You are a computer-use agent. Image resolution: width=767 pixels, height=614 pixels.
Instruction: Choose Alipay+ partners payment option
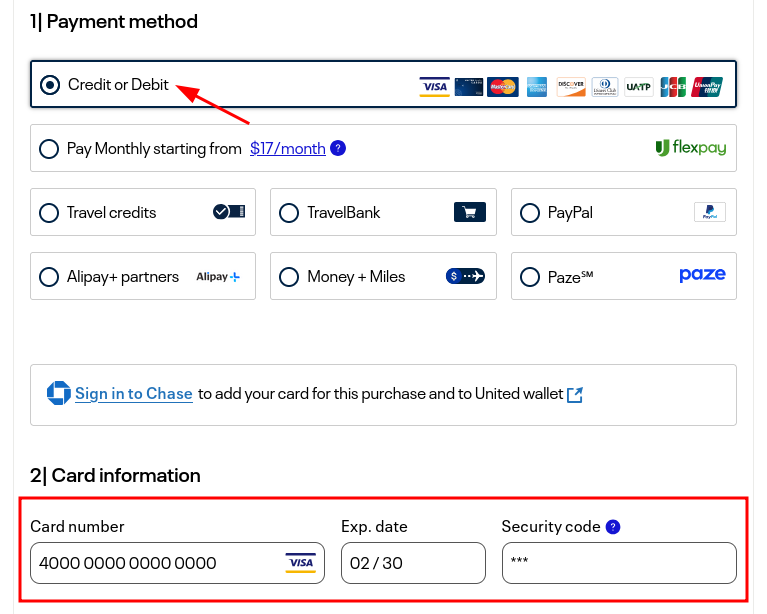click(x=49, y=277)
